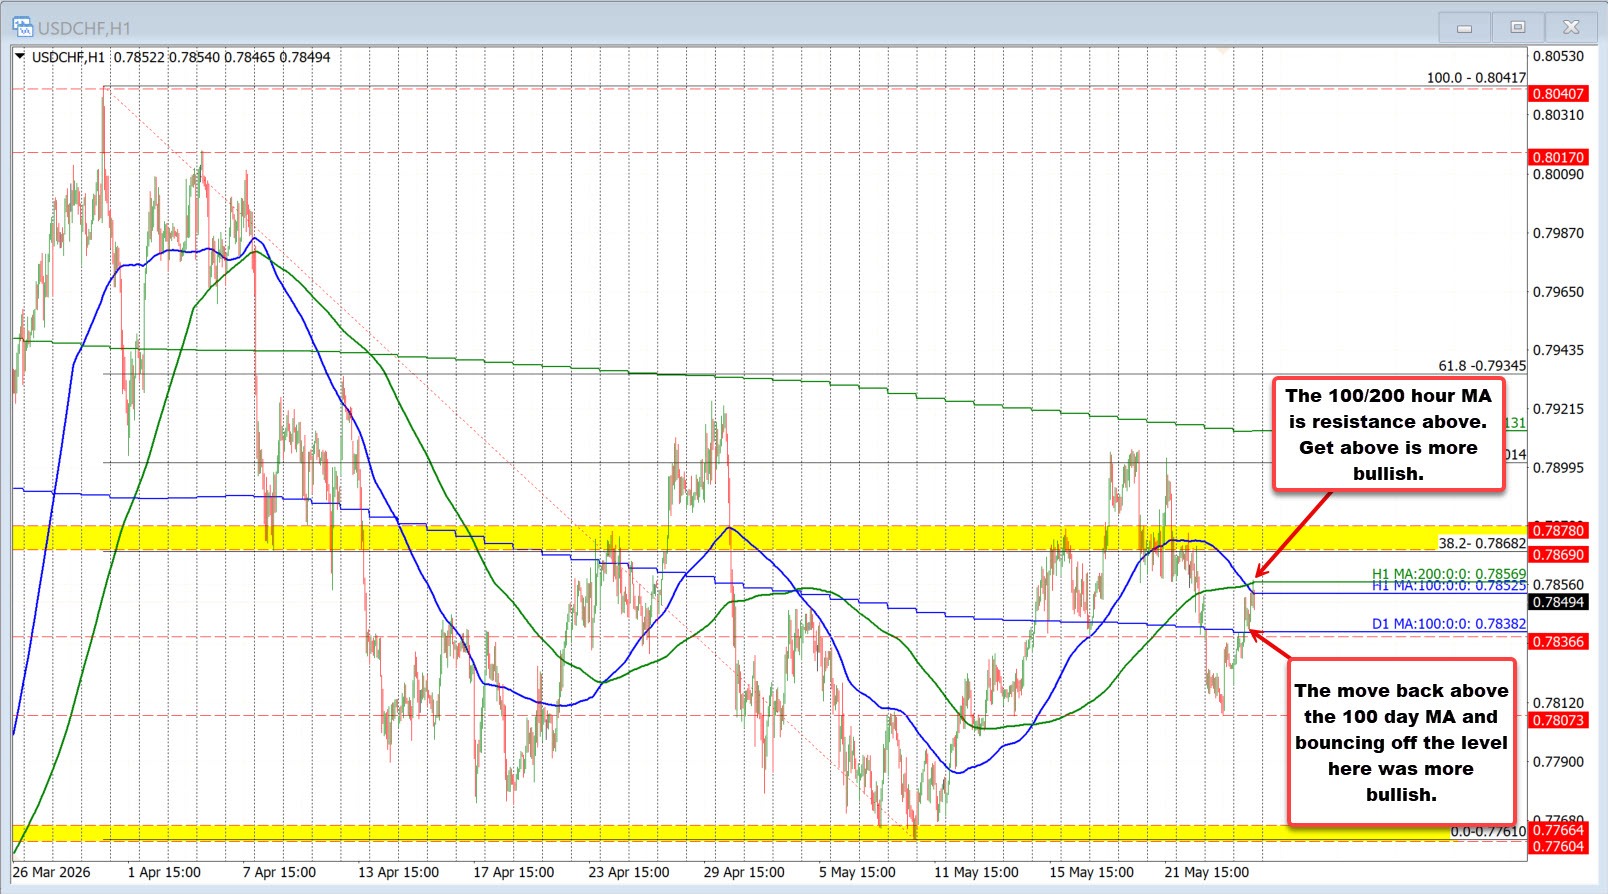Click the 0.79435 price scale value
The image size is (1608, 894).
coord(1558,350)
